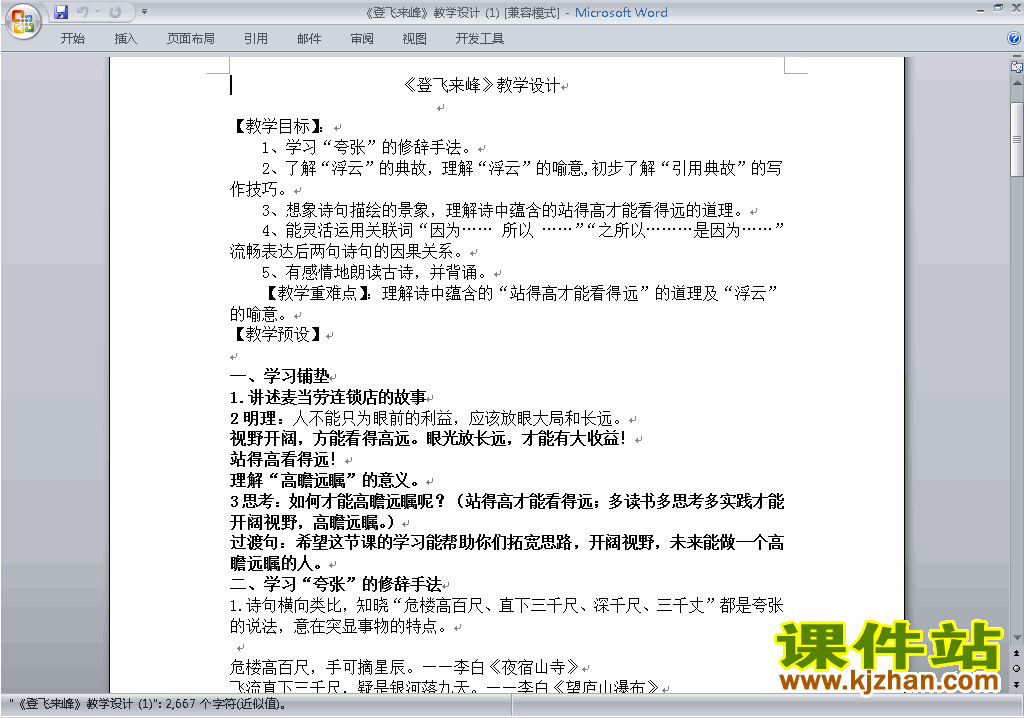Switch to the 邮件 ribbon tab

(x=309, y=39)
